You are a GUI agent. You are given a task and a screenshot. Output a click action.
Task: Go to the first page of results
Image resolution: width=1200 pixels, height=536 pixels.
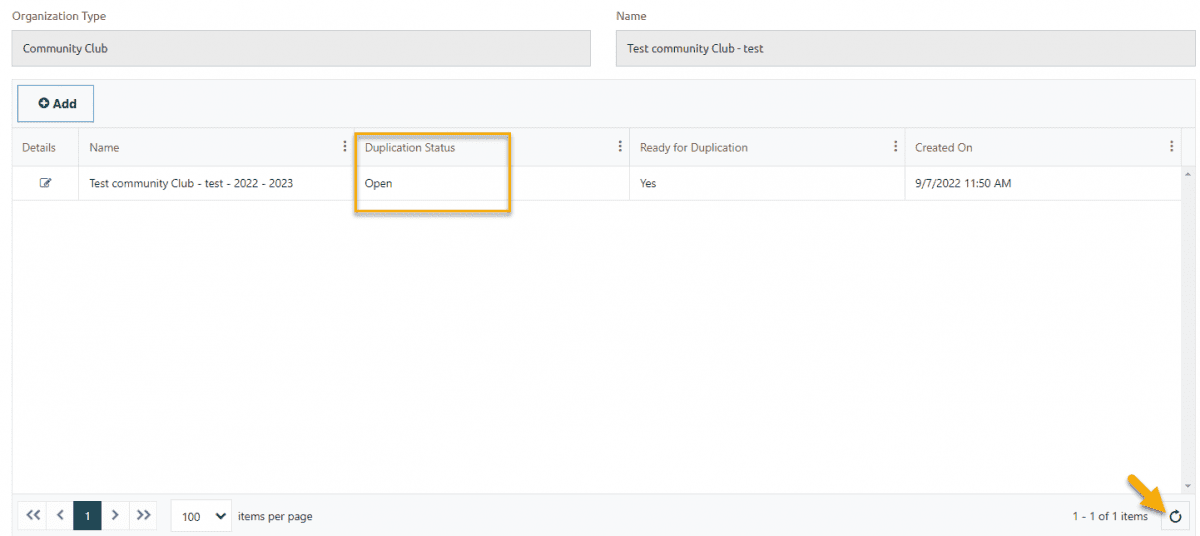pyautogui.click(x=32, y=516)
